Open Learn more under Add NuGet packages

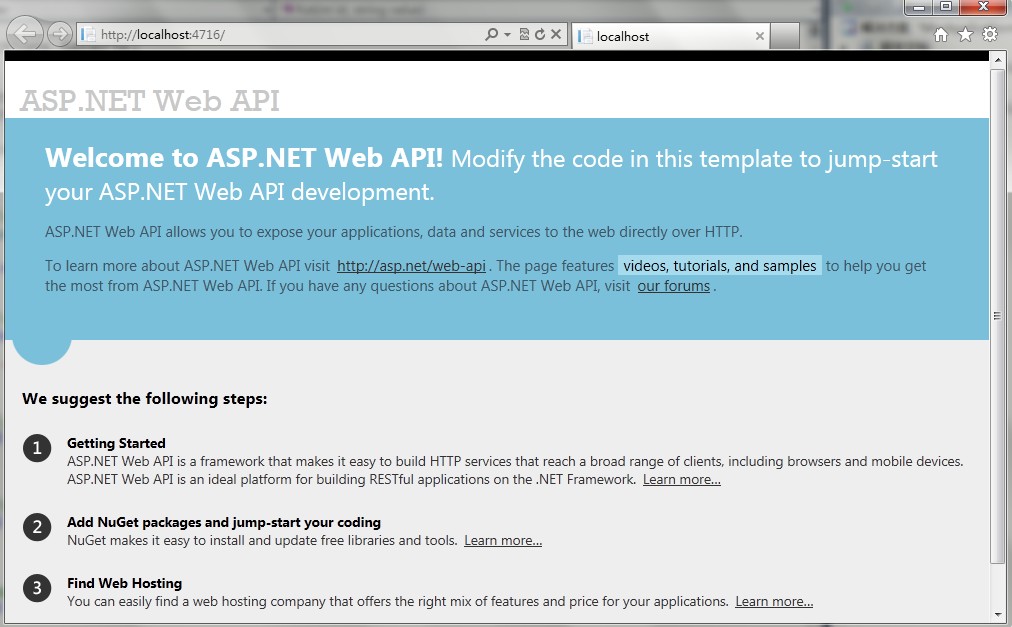(503, 540)
